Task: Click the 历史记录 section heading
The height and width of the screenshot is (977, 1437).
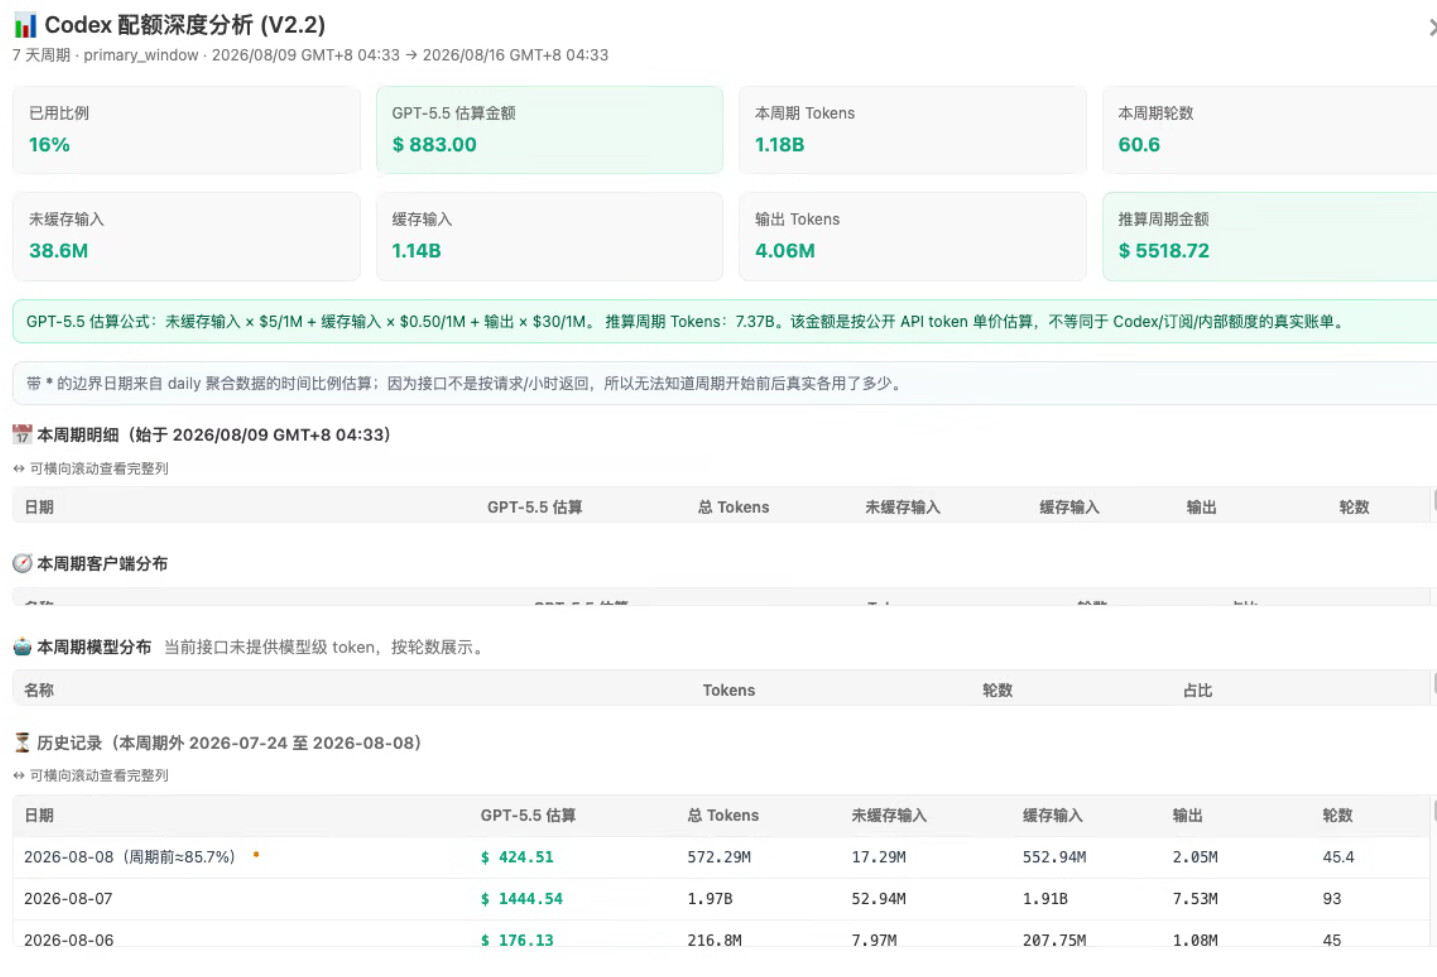Action: tap(229, 742)
